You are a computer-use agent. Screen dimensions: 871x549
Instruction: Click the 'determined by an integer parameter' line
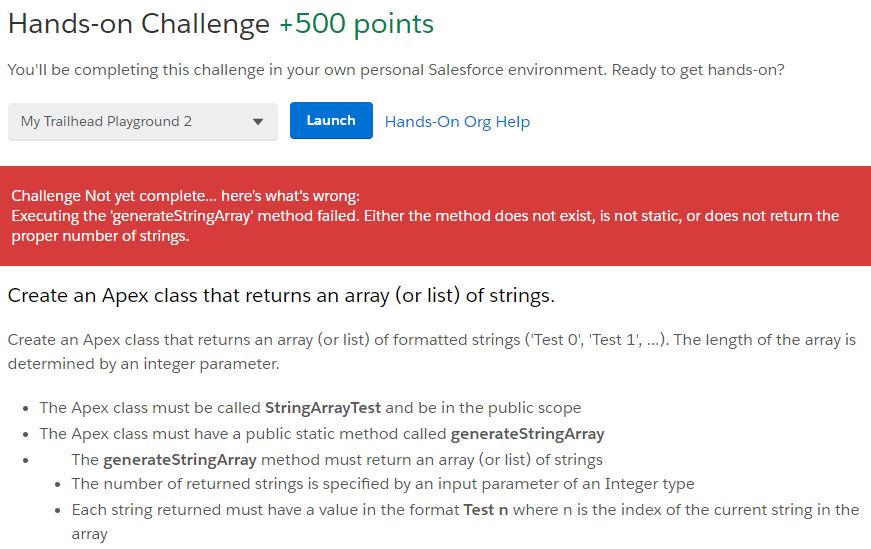[x=144, y=363]
